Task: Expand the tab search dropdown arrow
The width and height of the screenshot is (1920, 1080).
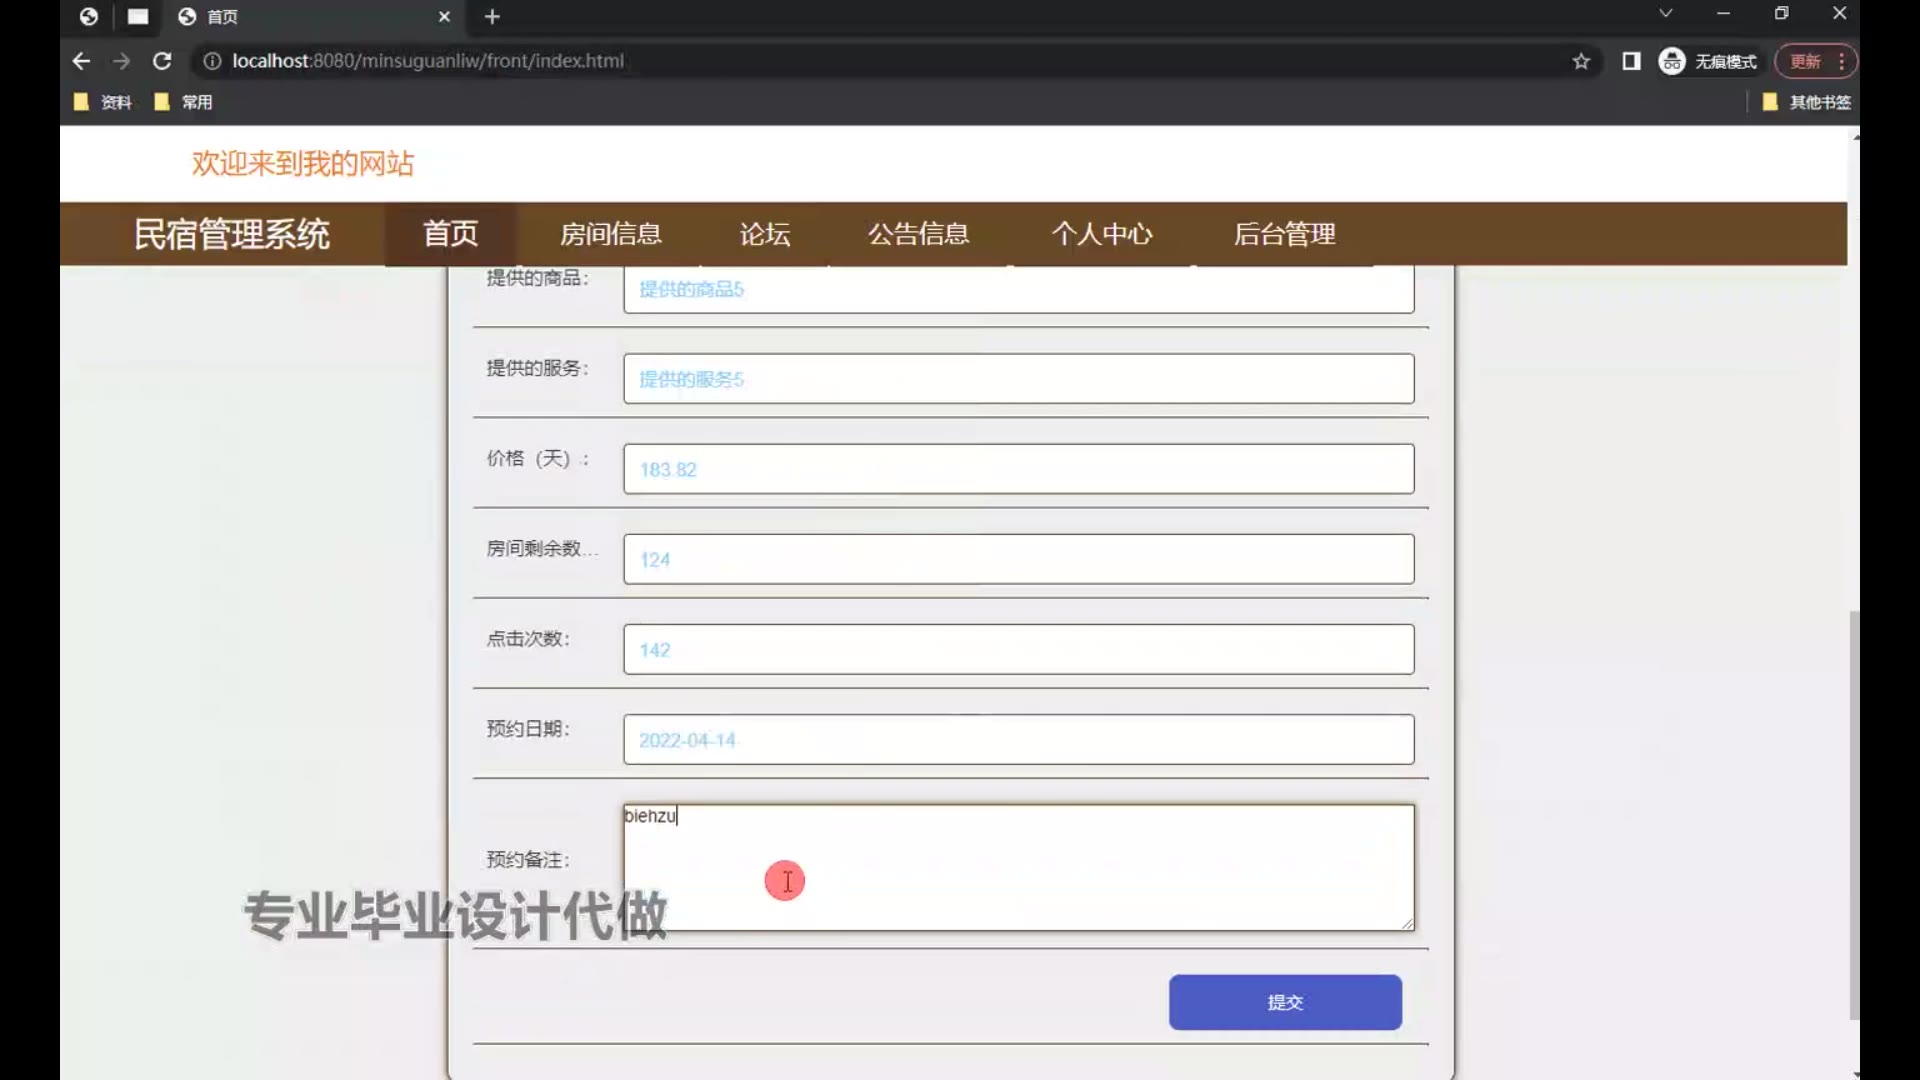Action: click(x=1665, y=13)
